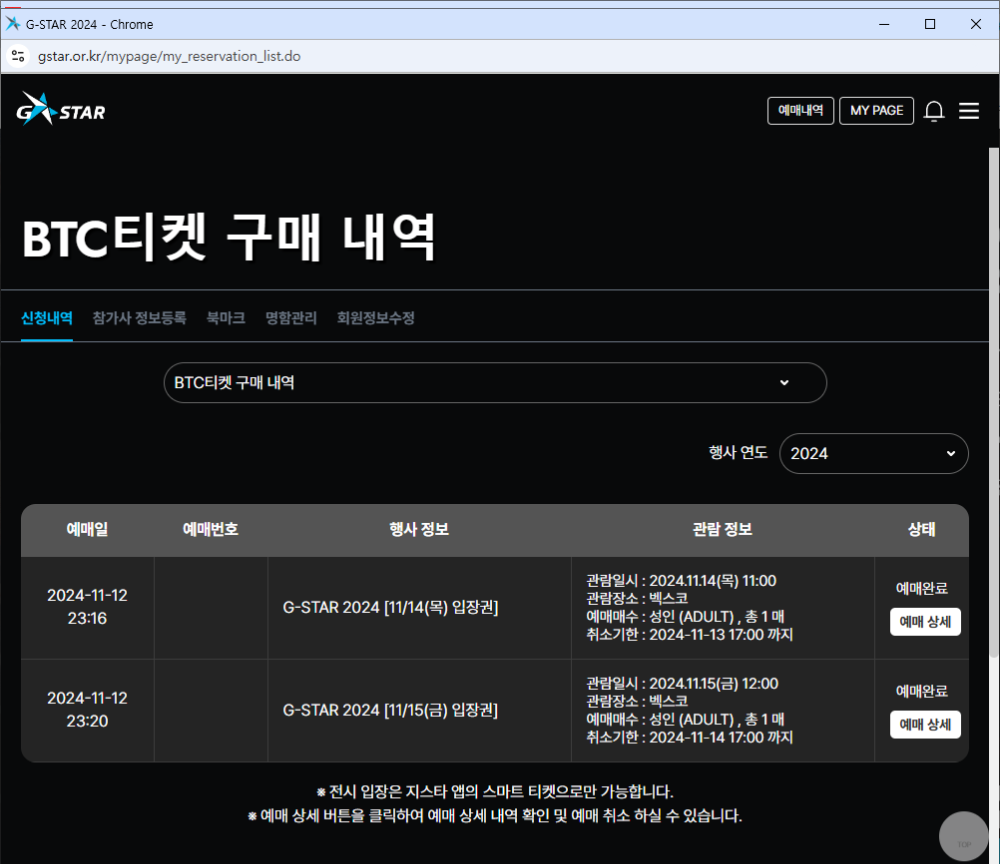
Task: Click 예매 상세 for 11/14 ticket
Action: pyautogui.click(x=925, y=622)
